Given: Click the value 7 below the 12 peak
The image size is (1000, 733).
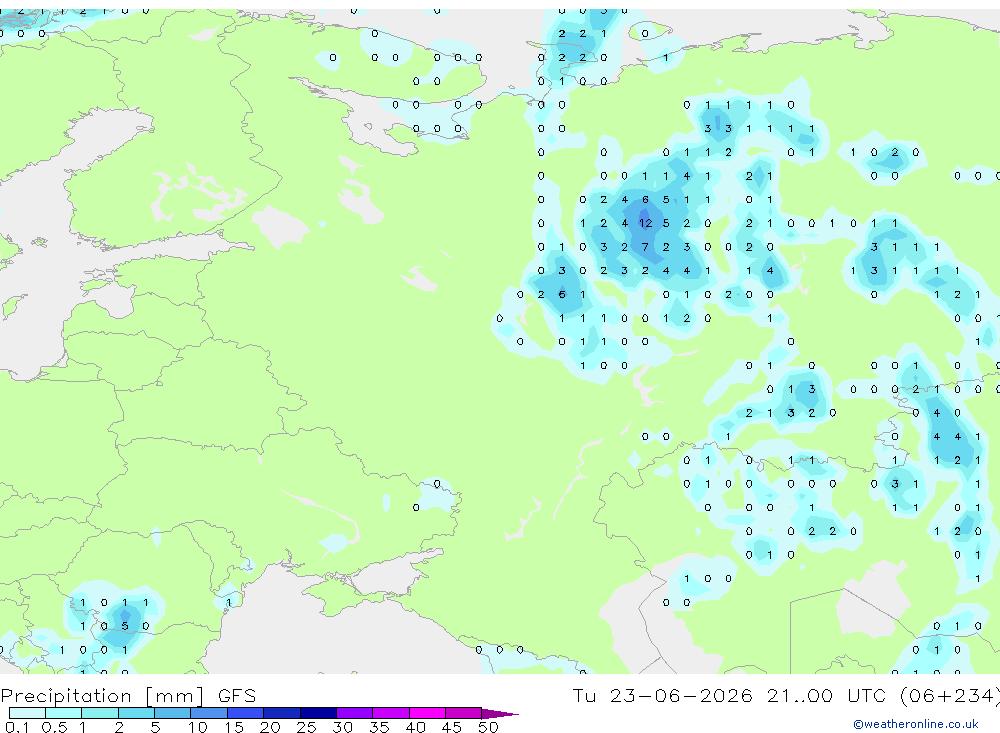Looking at the screenshot, I should coord(645,247).
